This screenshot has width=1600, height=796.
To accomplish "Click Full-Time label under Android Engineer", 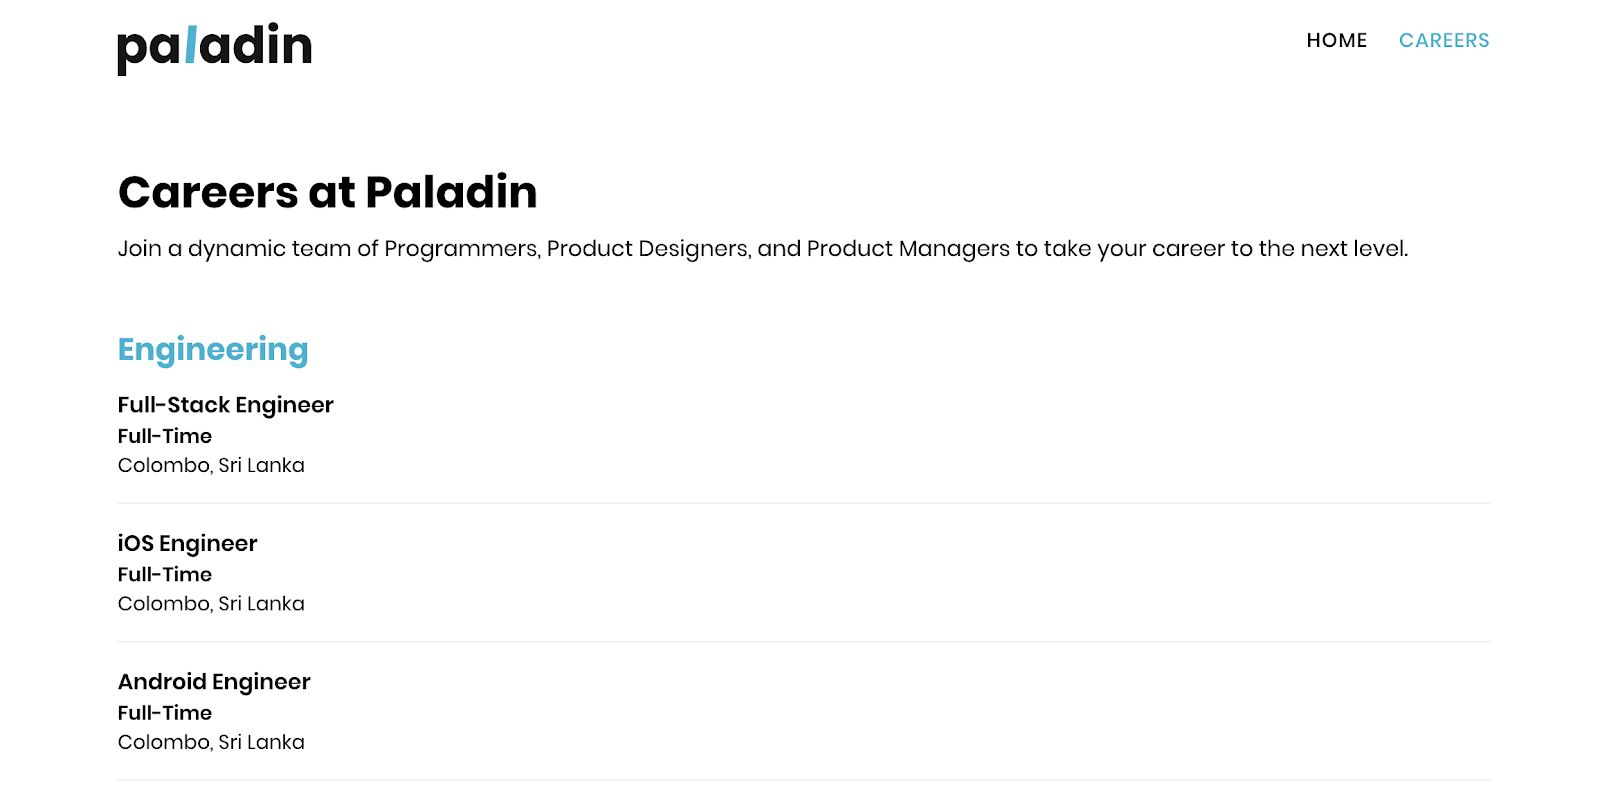I will coord(164,713).
